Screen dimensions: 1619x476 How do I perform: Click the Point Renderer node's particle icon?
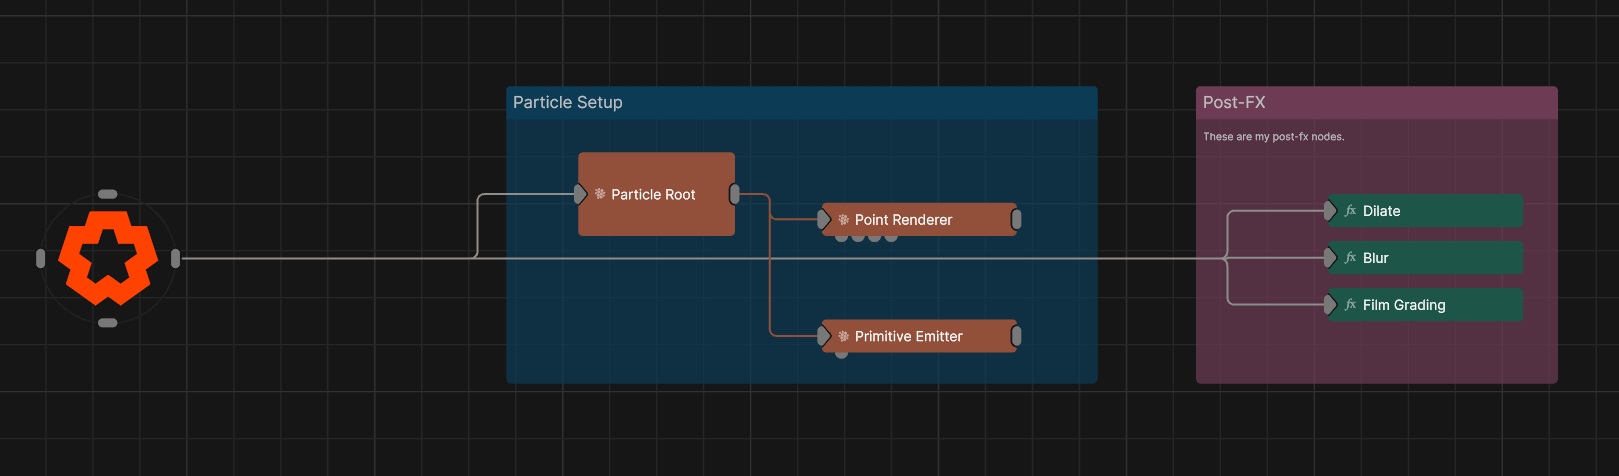(x=843, y=220)
